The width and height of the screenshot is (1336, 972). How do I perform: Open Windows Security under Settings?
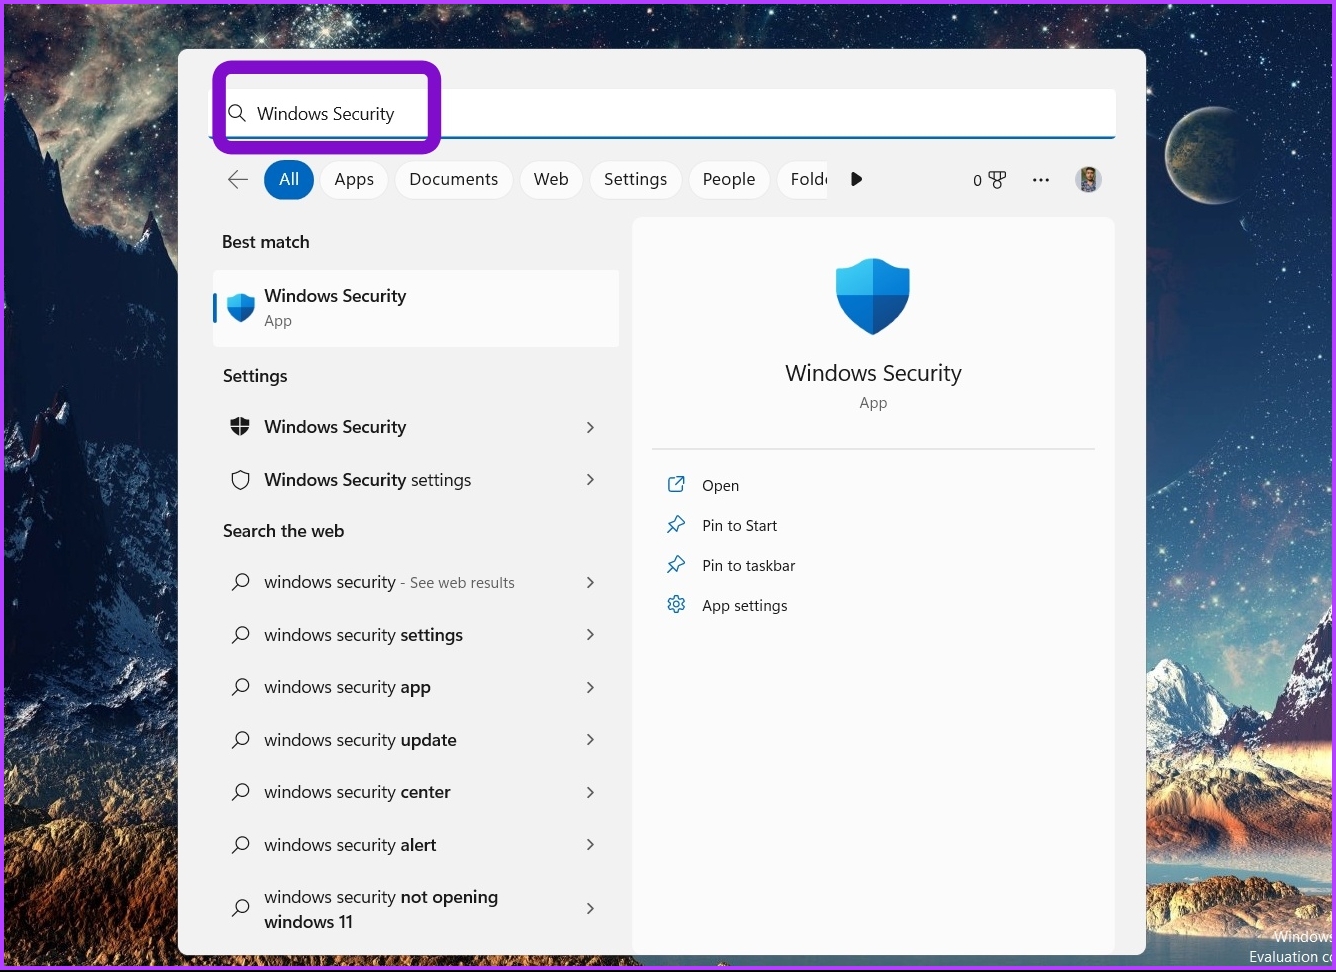pyautogui.click(x=416, y=427)
